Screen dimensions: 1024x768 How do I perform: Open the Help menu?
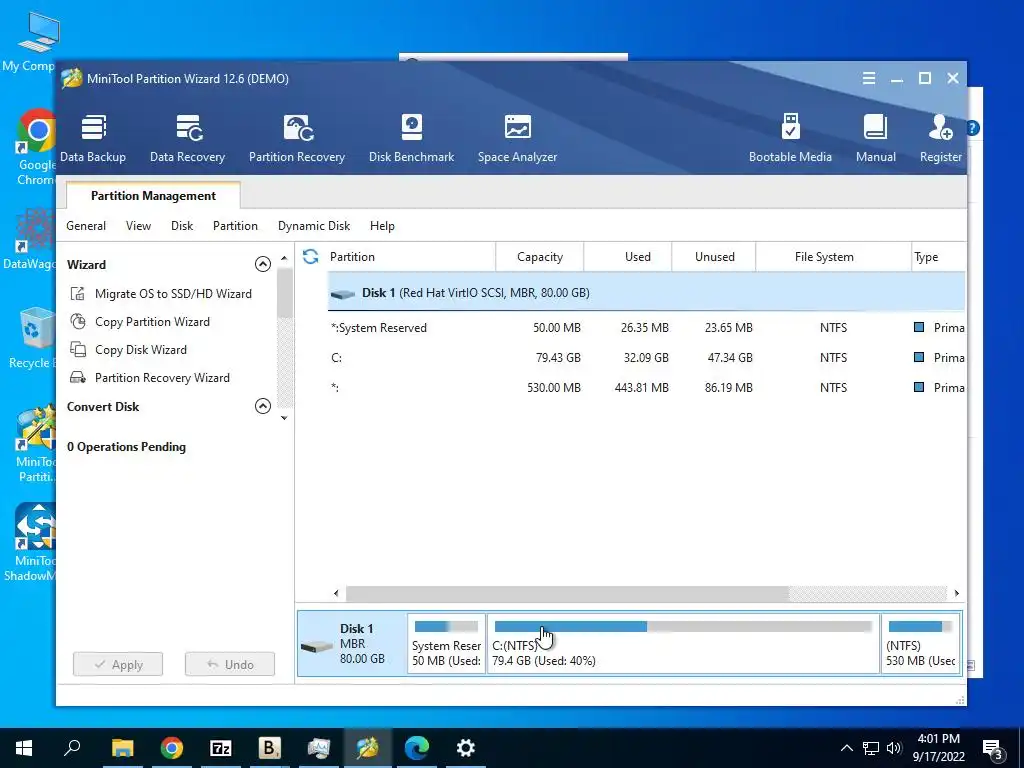click(x=382, y=226)
